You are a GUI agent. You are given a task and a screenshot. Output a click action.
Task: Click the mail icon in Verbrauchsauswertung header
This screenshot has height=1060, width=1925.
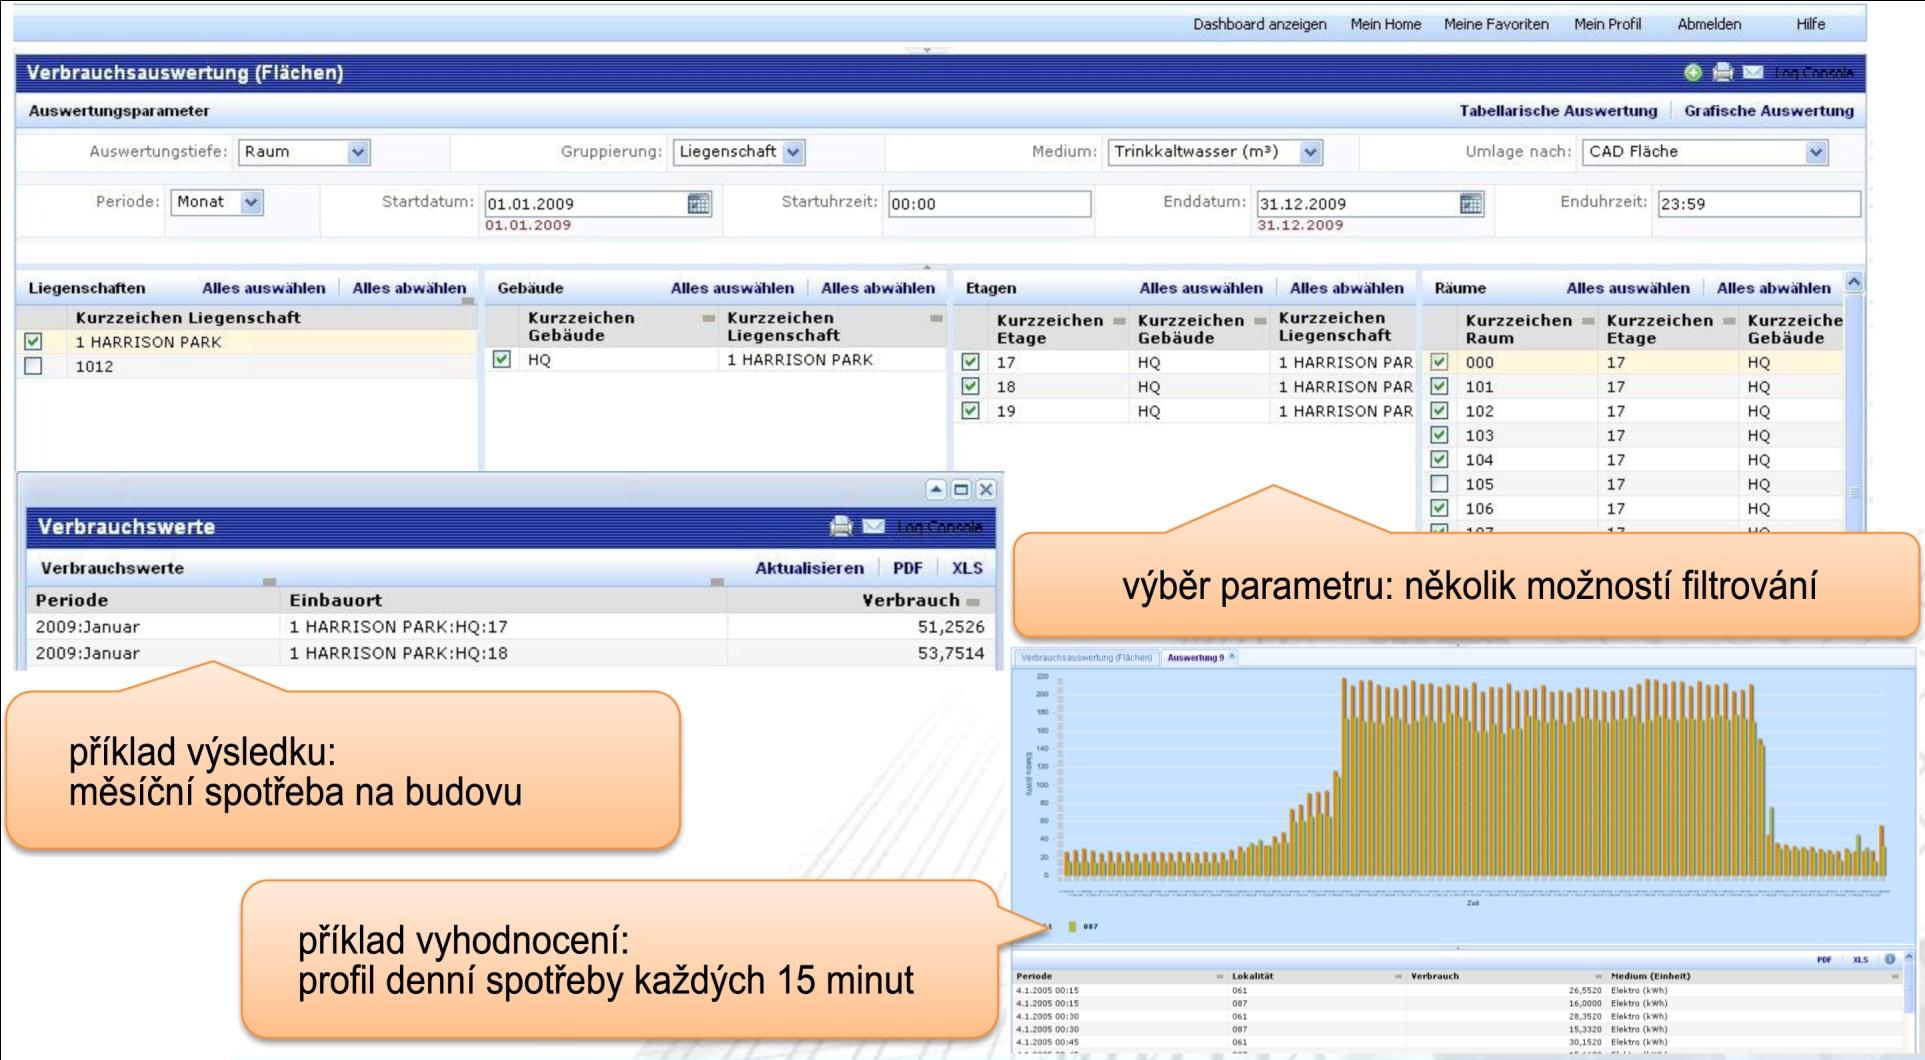pos(1753,72)
